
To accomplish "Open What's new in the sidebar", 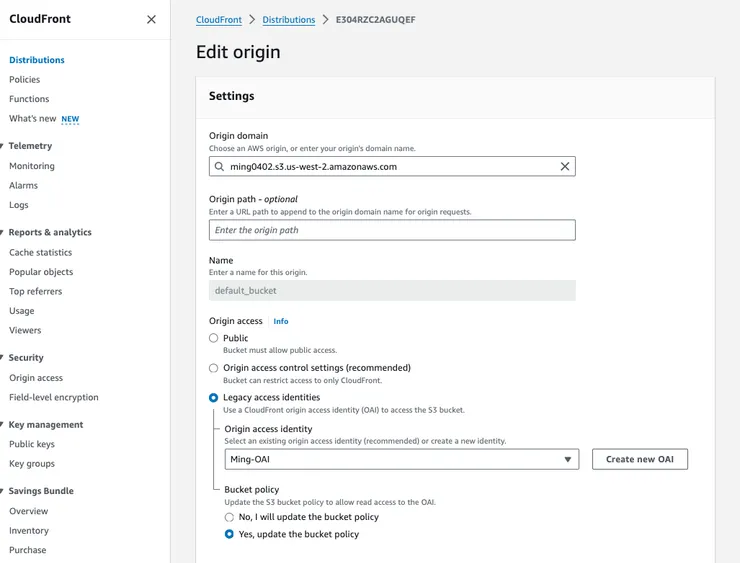I will click(33, 119).
